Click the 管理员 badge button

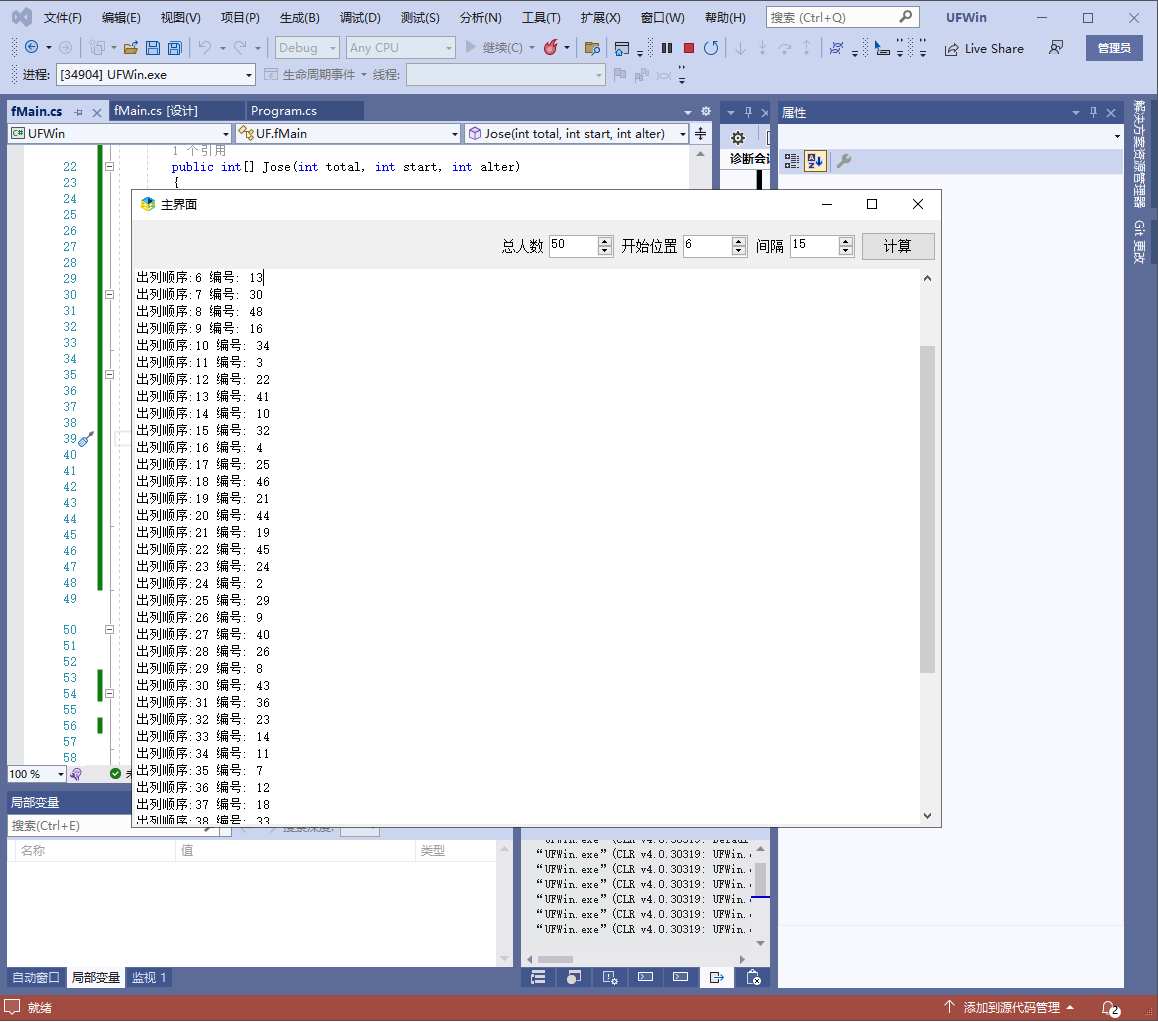coord(1114,48)
